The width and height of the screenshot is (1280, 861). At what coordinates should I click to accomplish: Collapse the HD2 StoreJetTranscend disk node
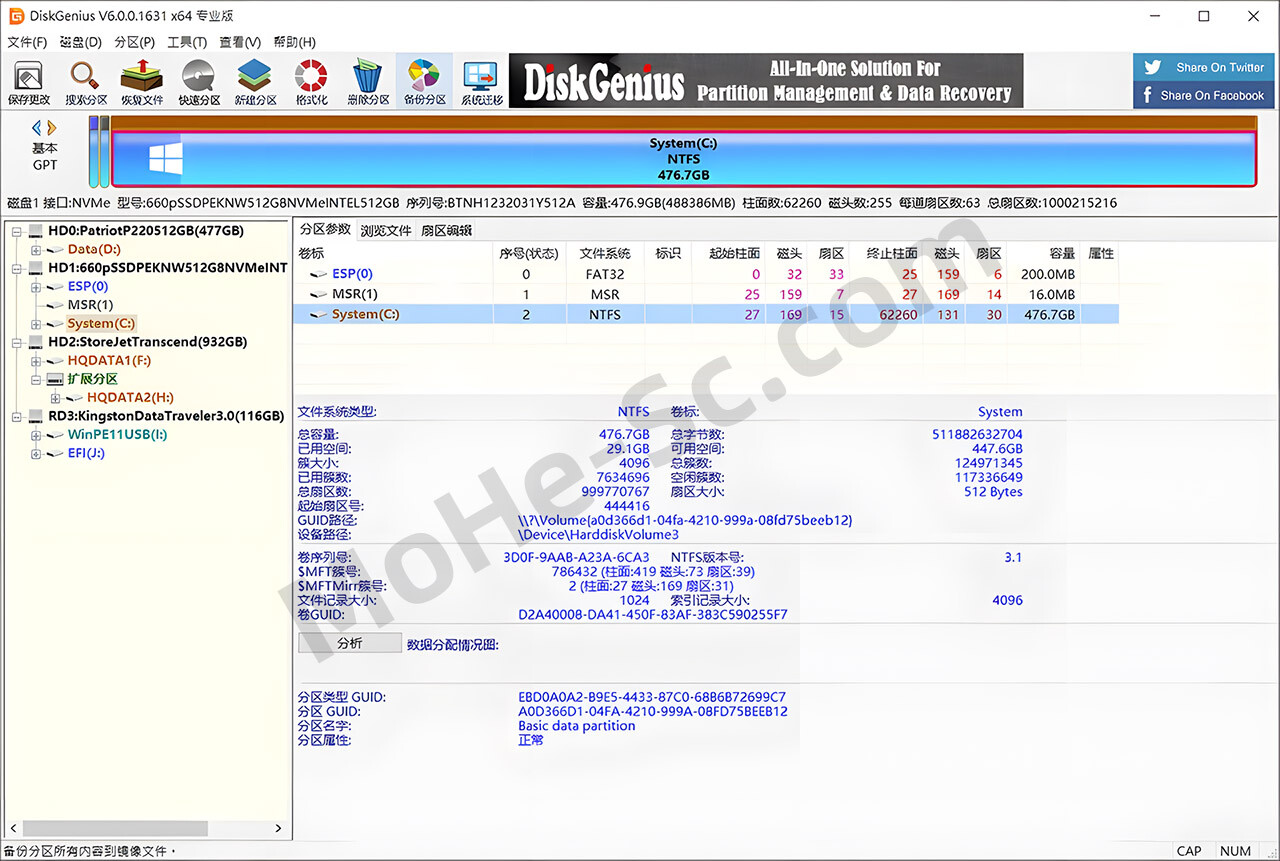point(17,342)
